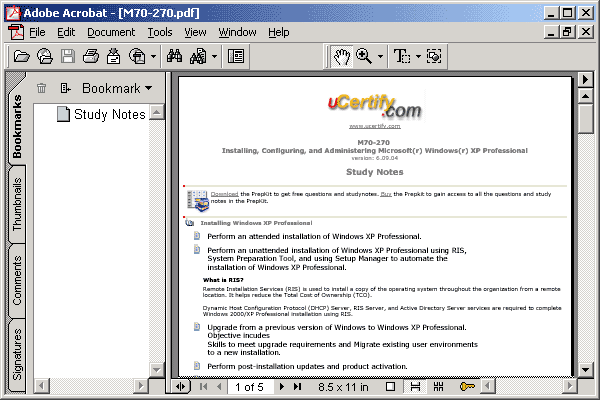Click the trash Delete bookmark icon
This screenshot has height=400, width=600.
(x=41, y=88)
